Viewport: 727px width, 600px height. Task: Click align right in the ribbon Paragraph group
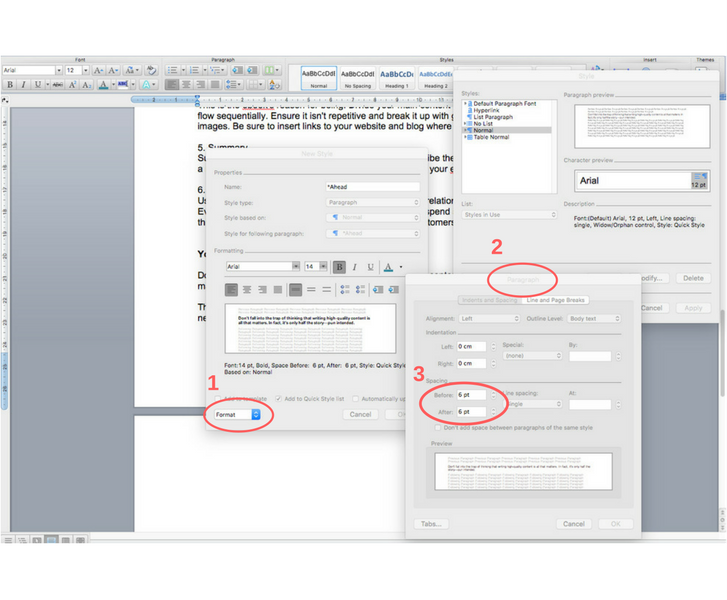pos(200,84)
